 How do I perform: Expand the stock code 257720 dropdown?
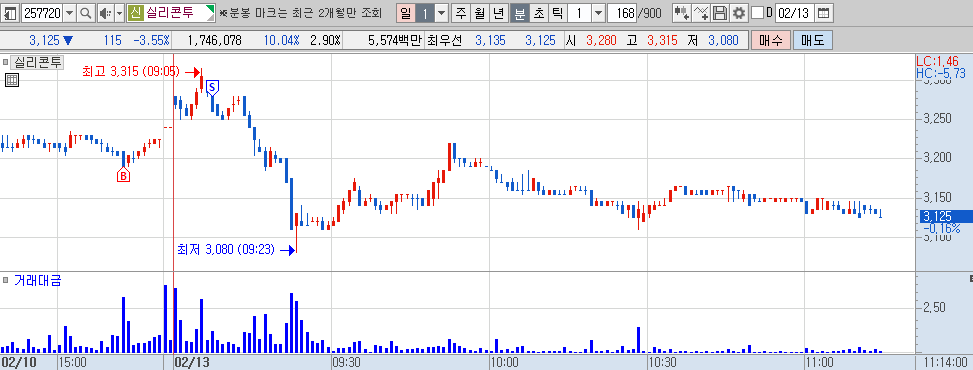pos(69,12)
